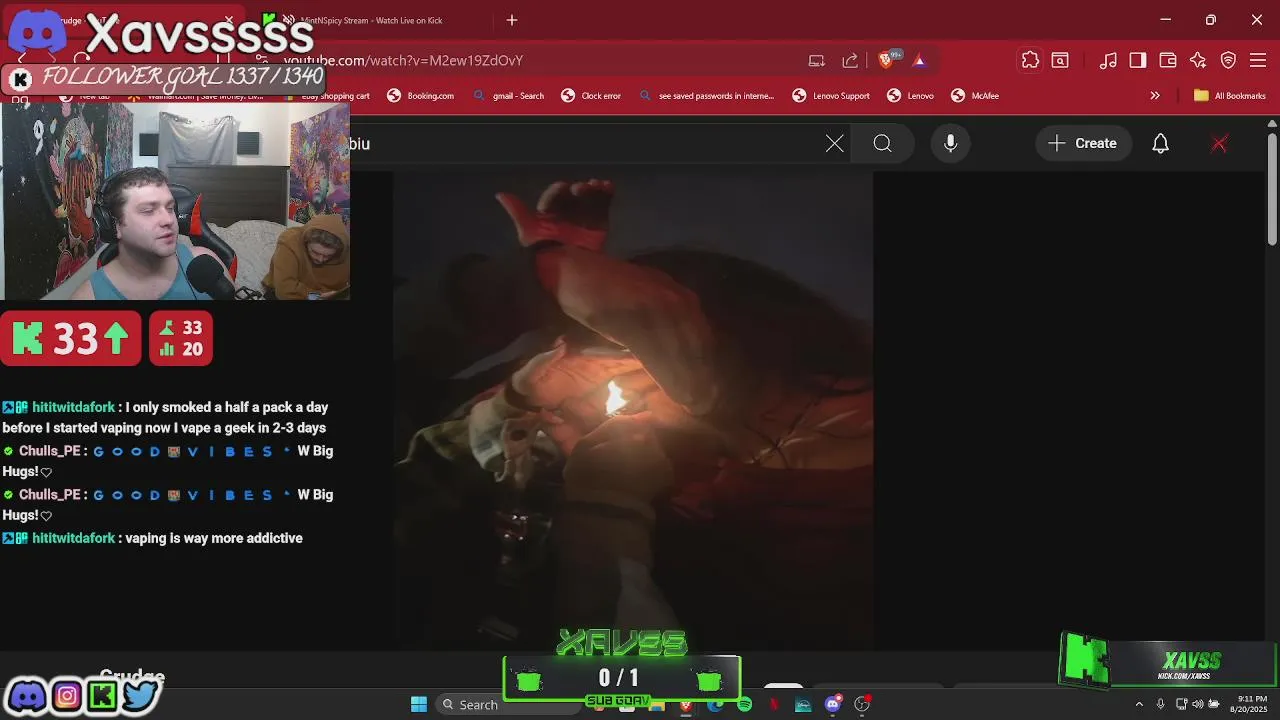Image resolution: width=1280 pixels, height=720 pixels.
Task: Show hidden system tray icons
Action: click(1139, 704)
